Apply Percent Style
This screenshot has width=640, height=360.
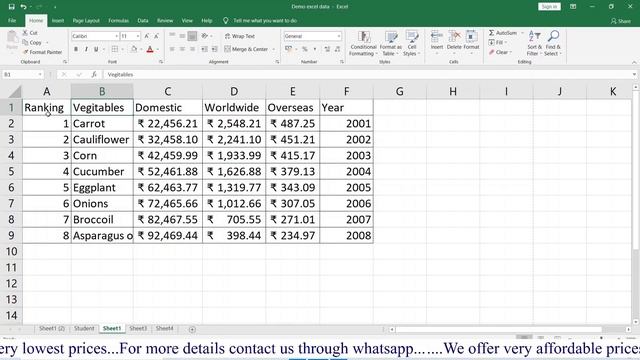point(304,49)
